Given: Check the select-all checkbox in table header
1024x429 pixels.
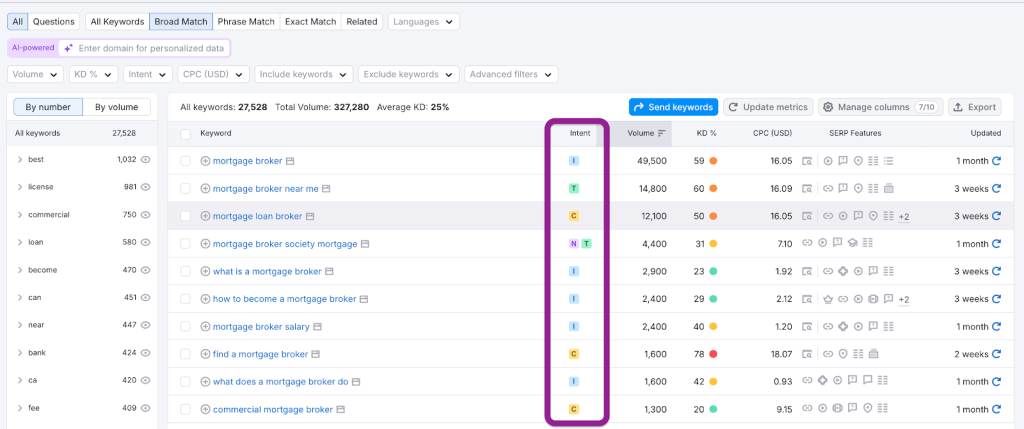Looking at the screenshot, I should 185,133.
